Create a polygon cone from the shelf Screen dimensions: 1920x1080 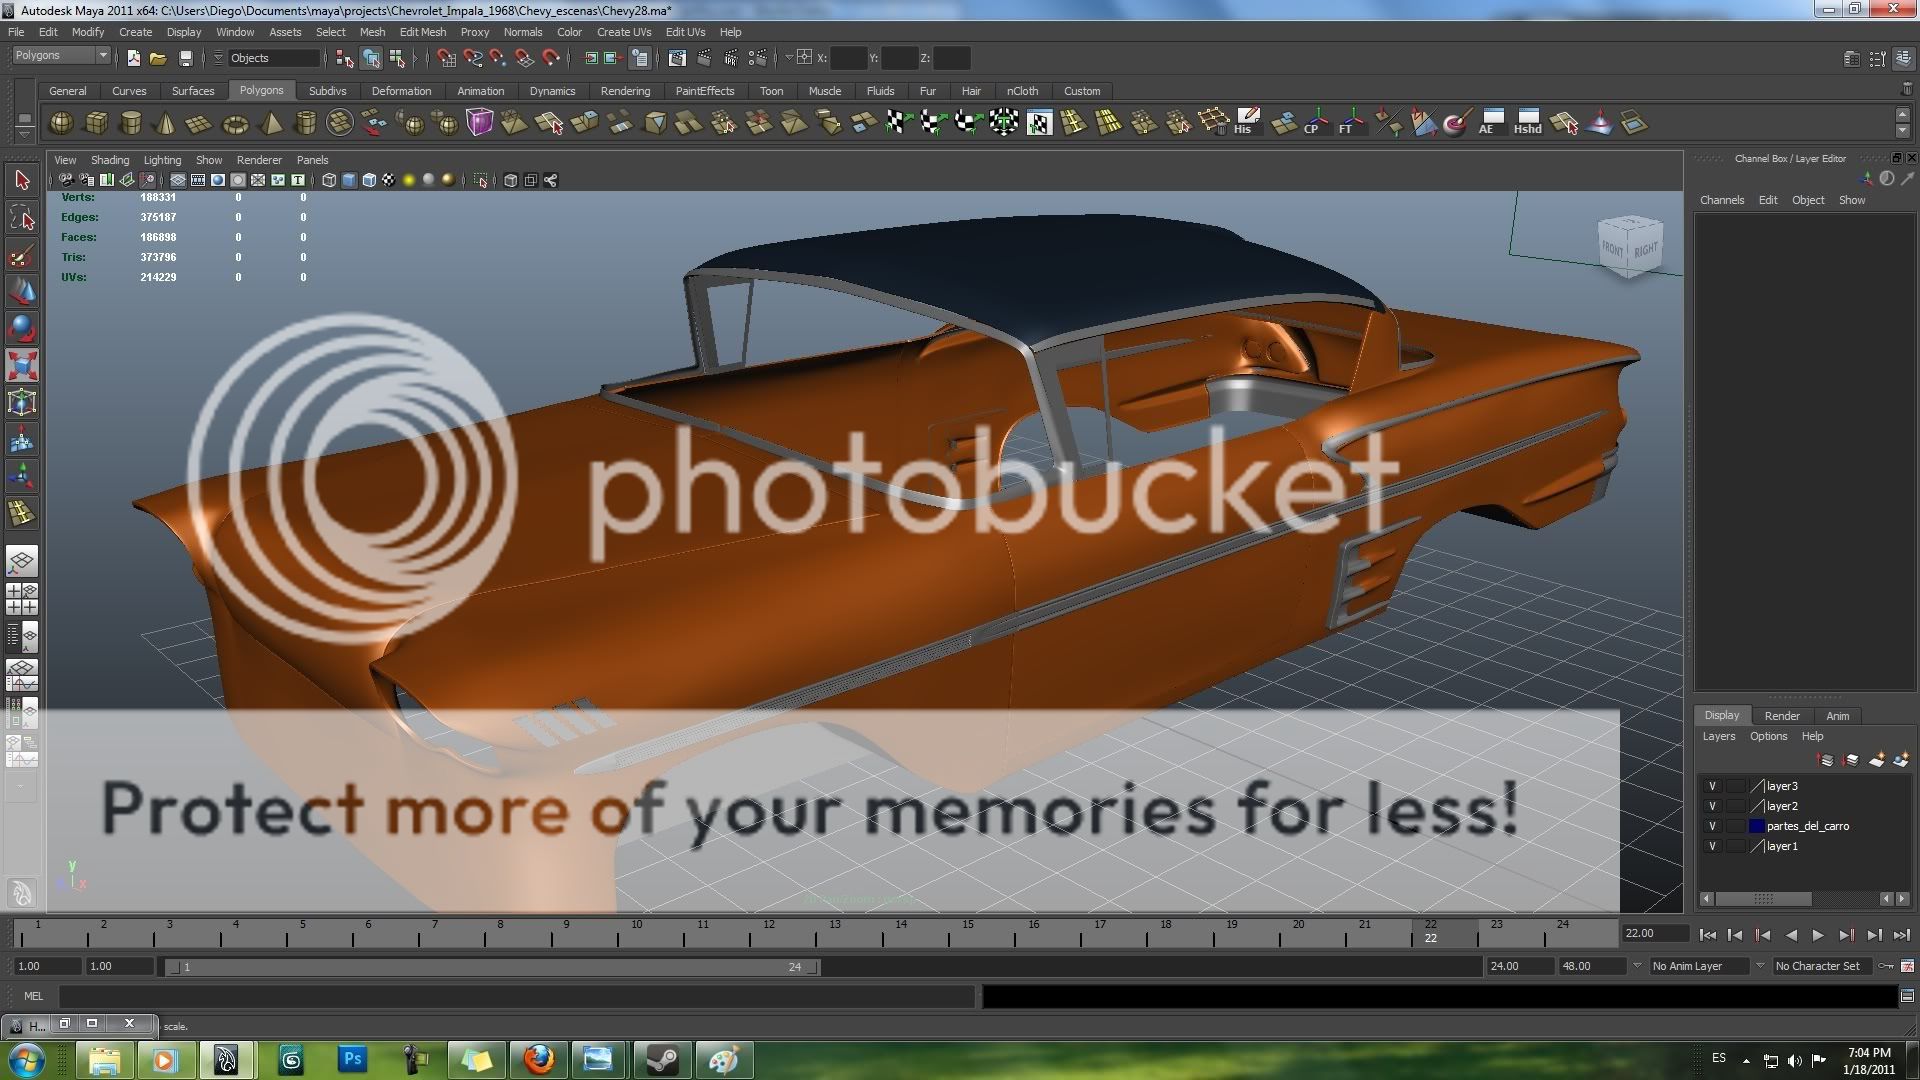(x=166, y=124)
